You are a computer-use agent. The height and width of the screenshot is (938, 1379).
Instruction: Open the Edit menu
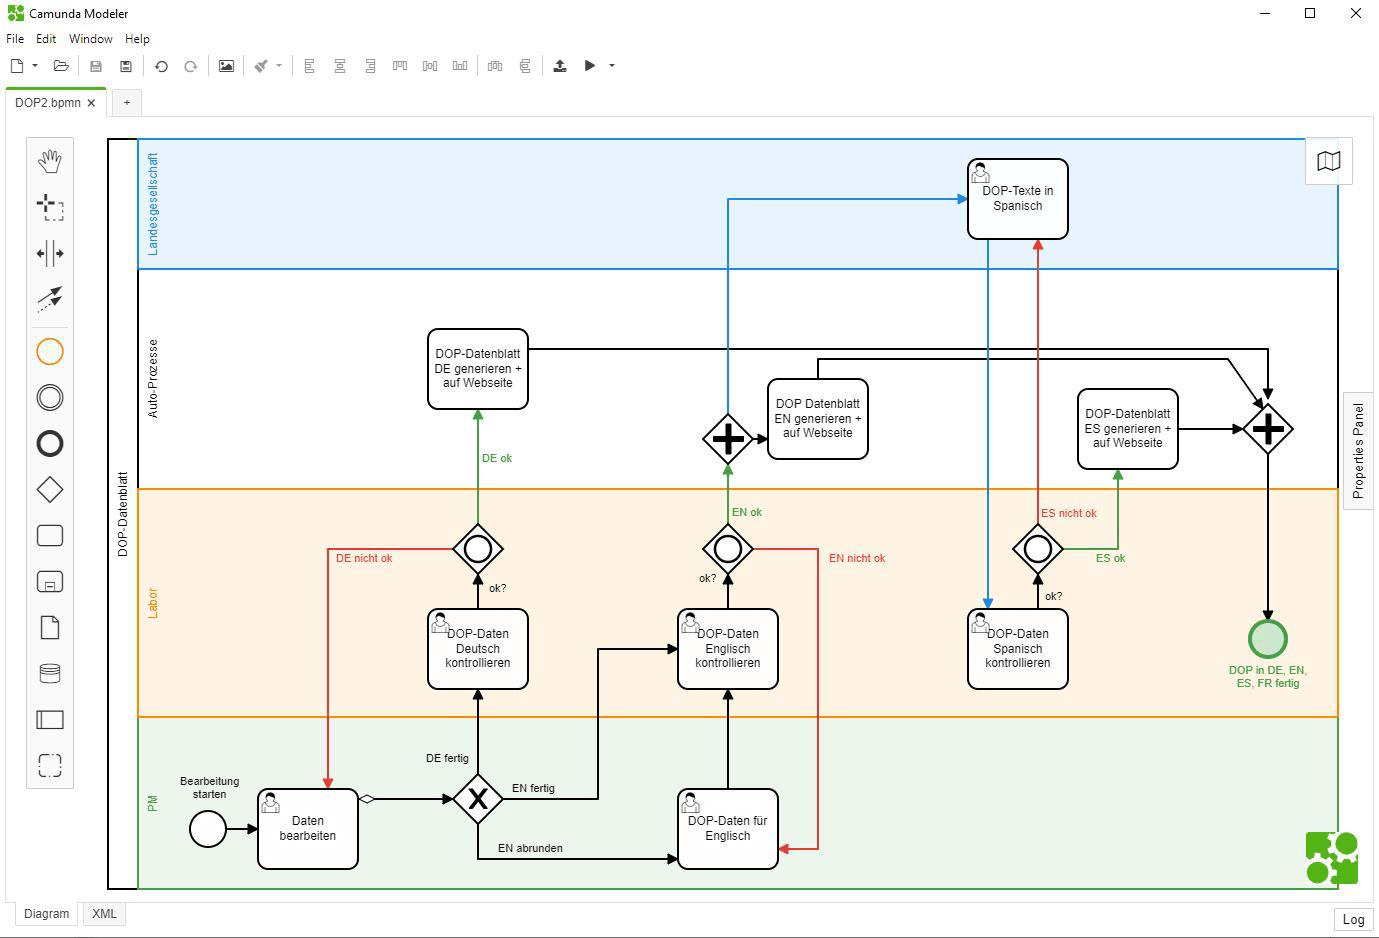pos(46,39)
